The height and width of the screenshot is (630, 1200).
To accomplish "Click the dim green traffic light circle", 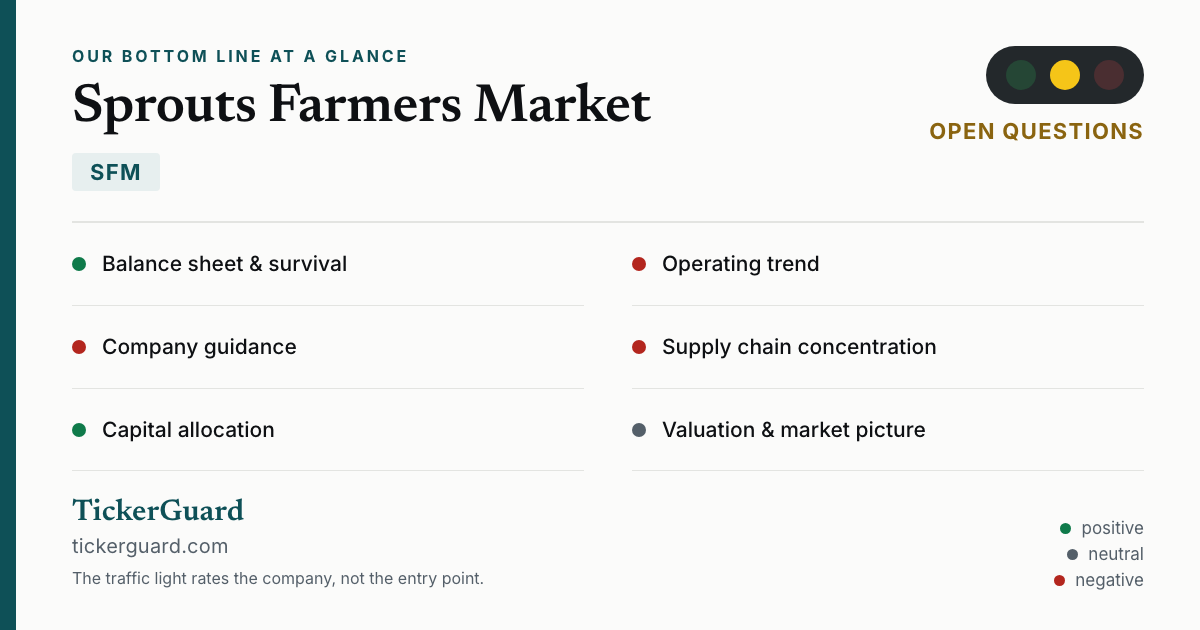I will point(1021,75).
